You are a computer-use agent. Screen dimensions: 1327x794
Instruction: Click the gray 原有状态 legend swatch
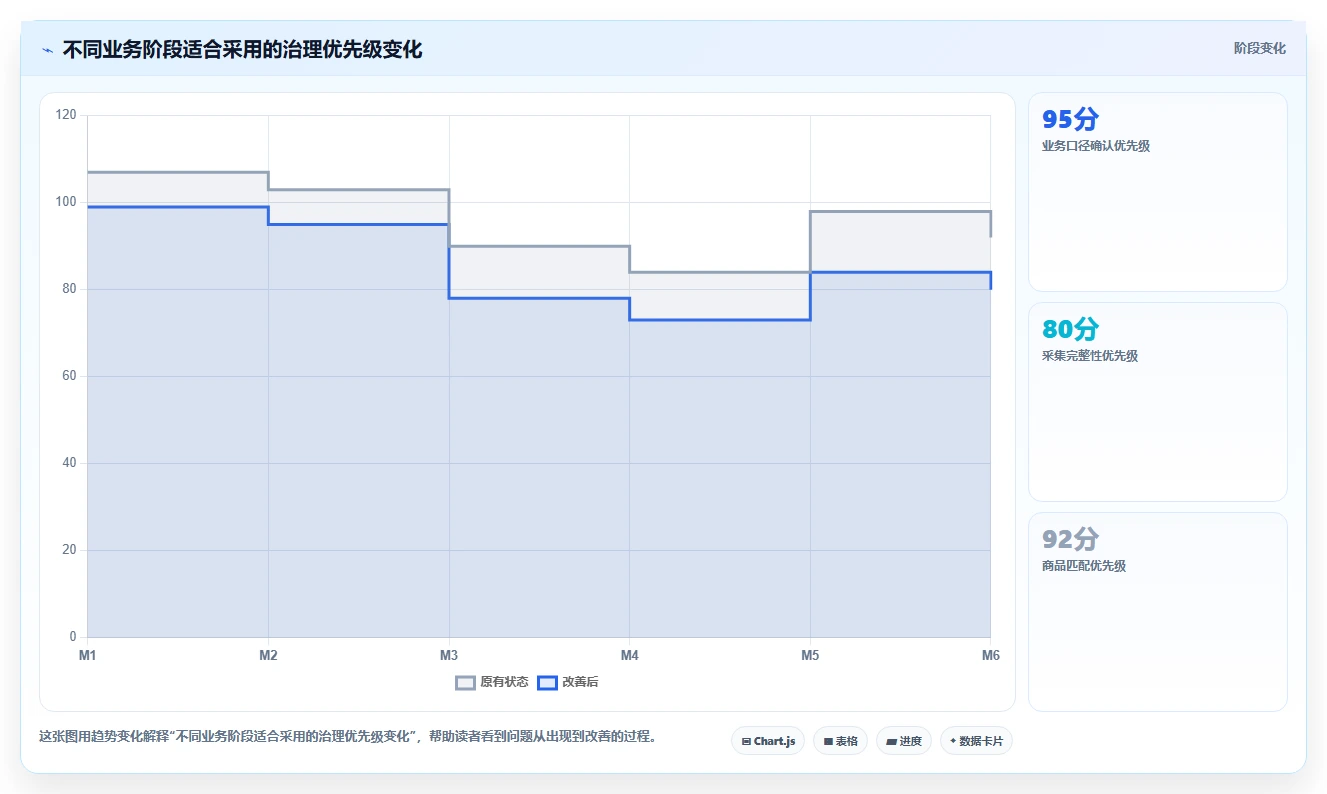click(465, 682)
